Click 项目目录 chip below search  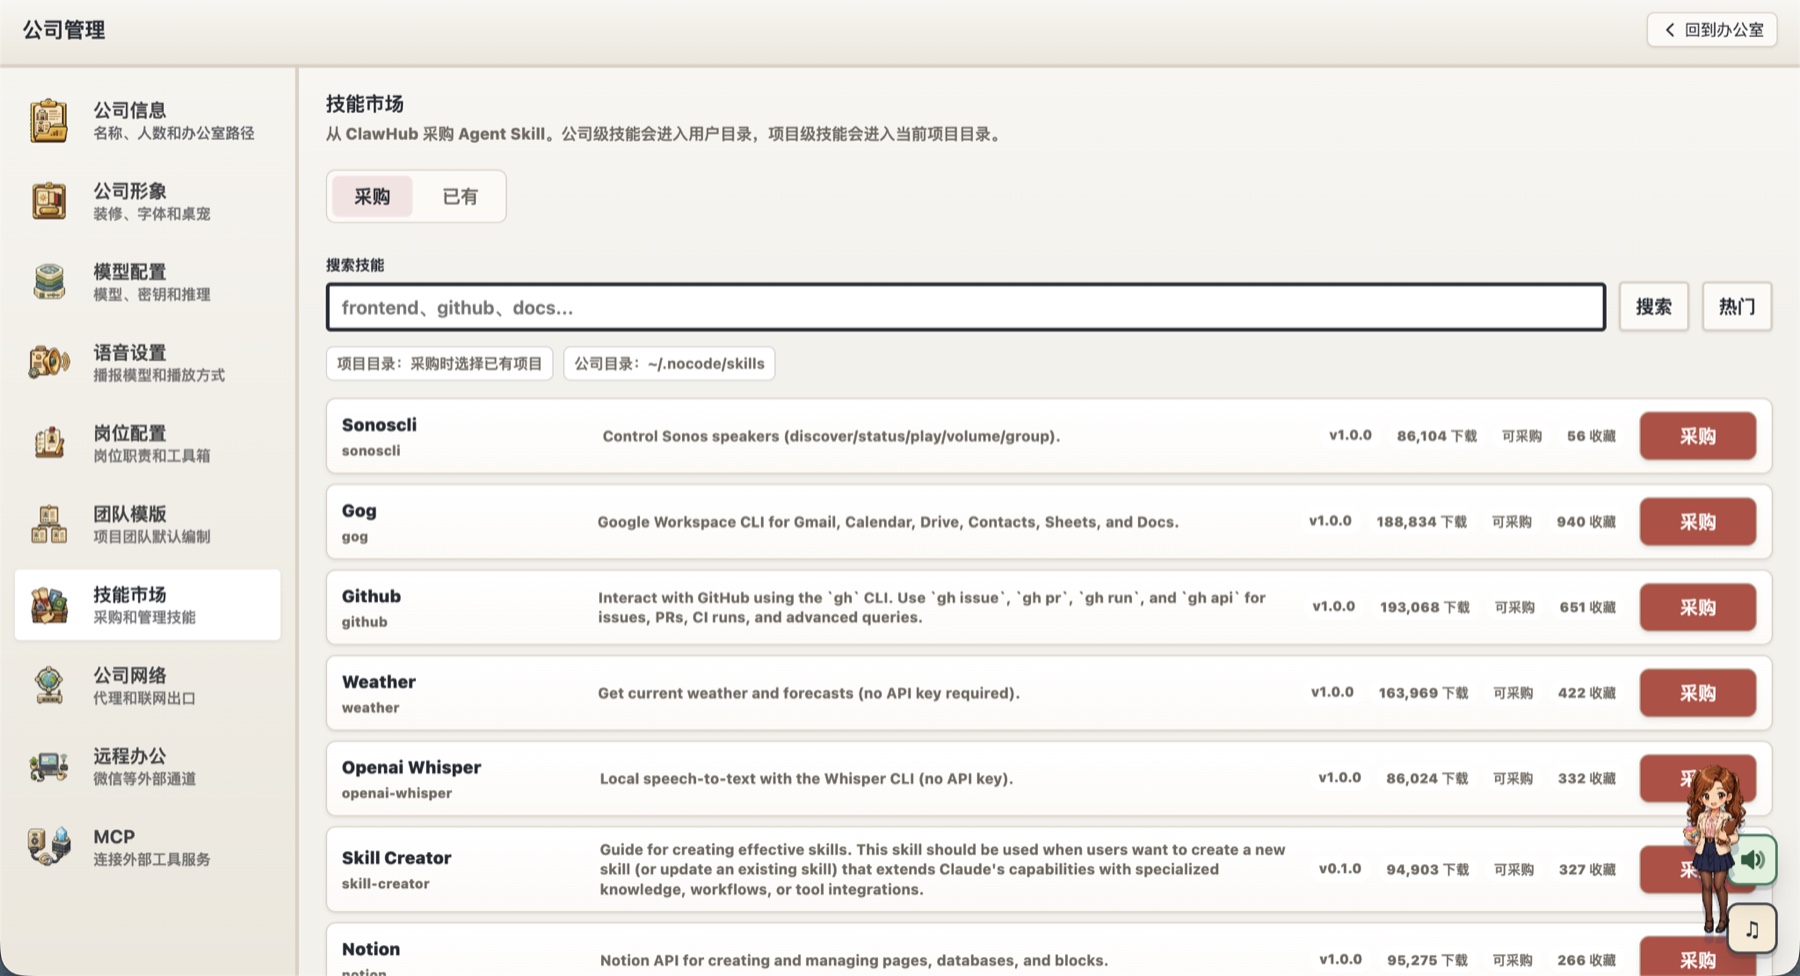pyautogui.click(x=439, y=364)
